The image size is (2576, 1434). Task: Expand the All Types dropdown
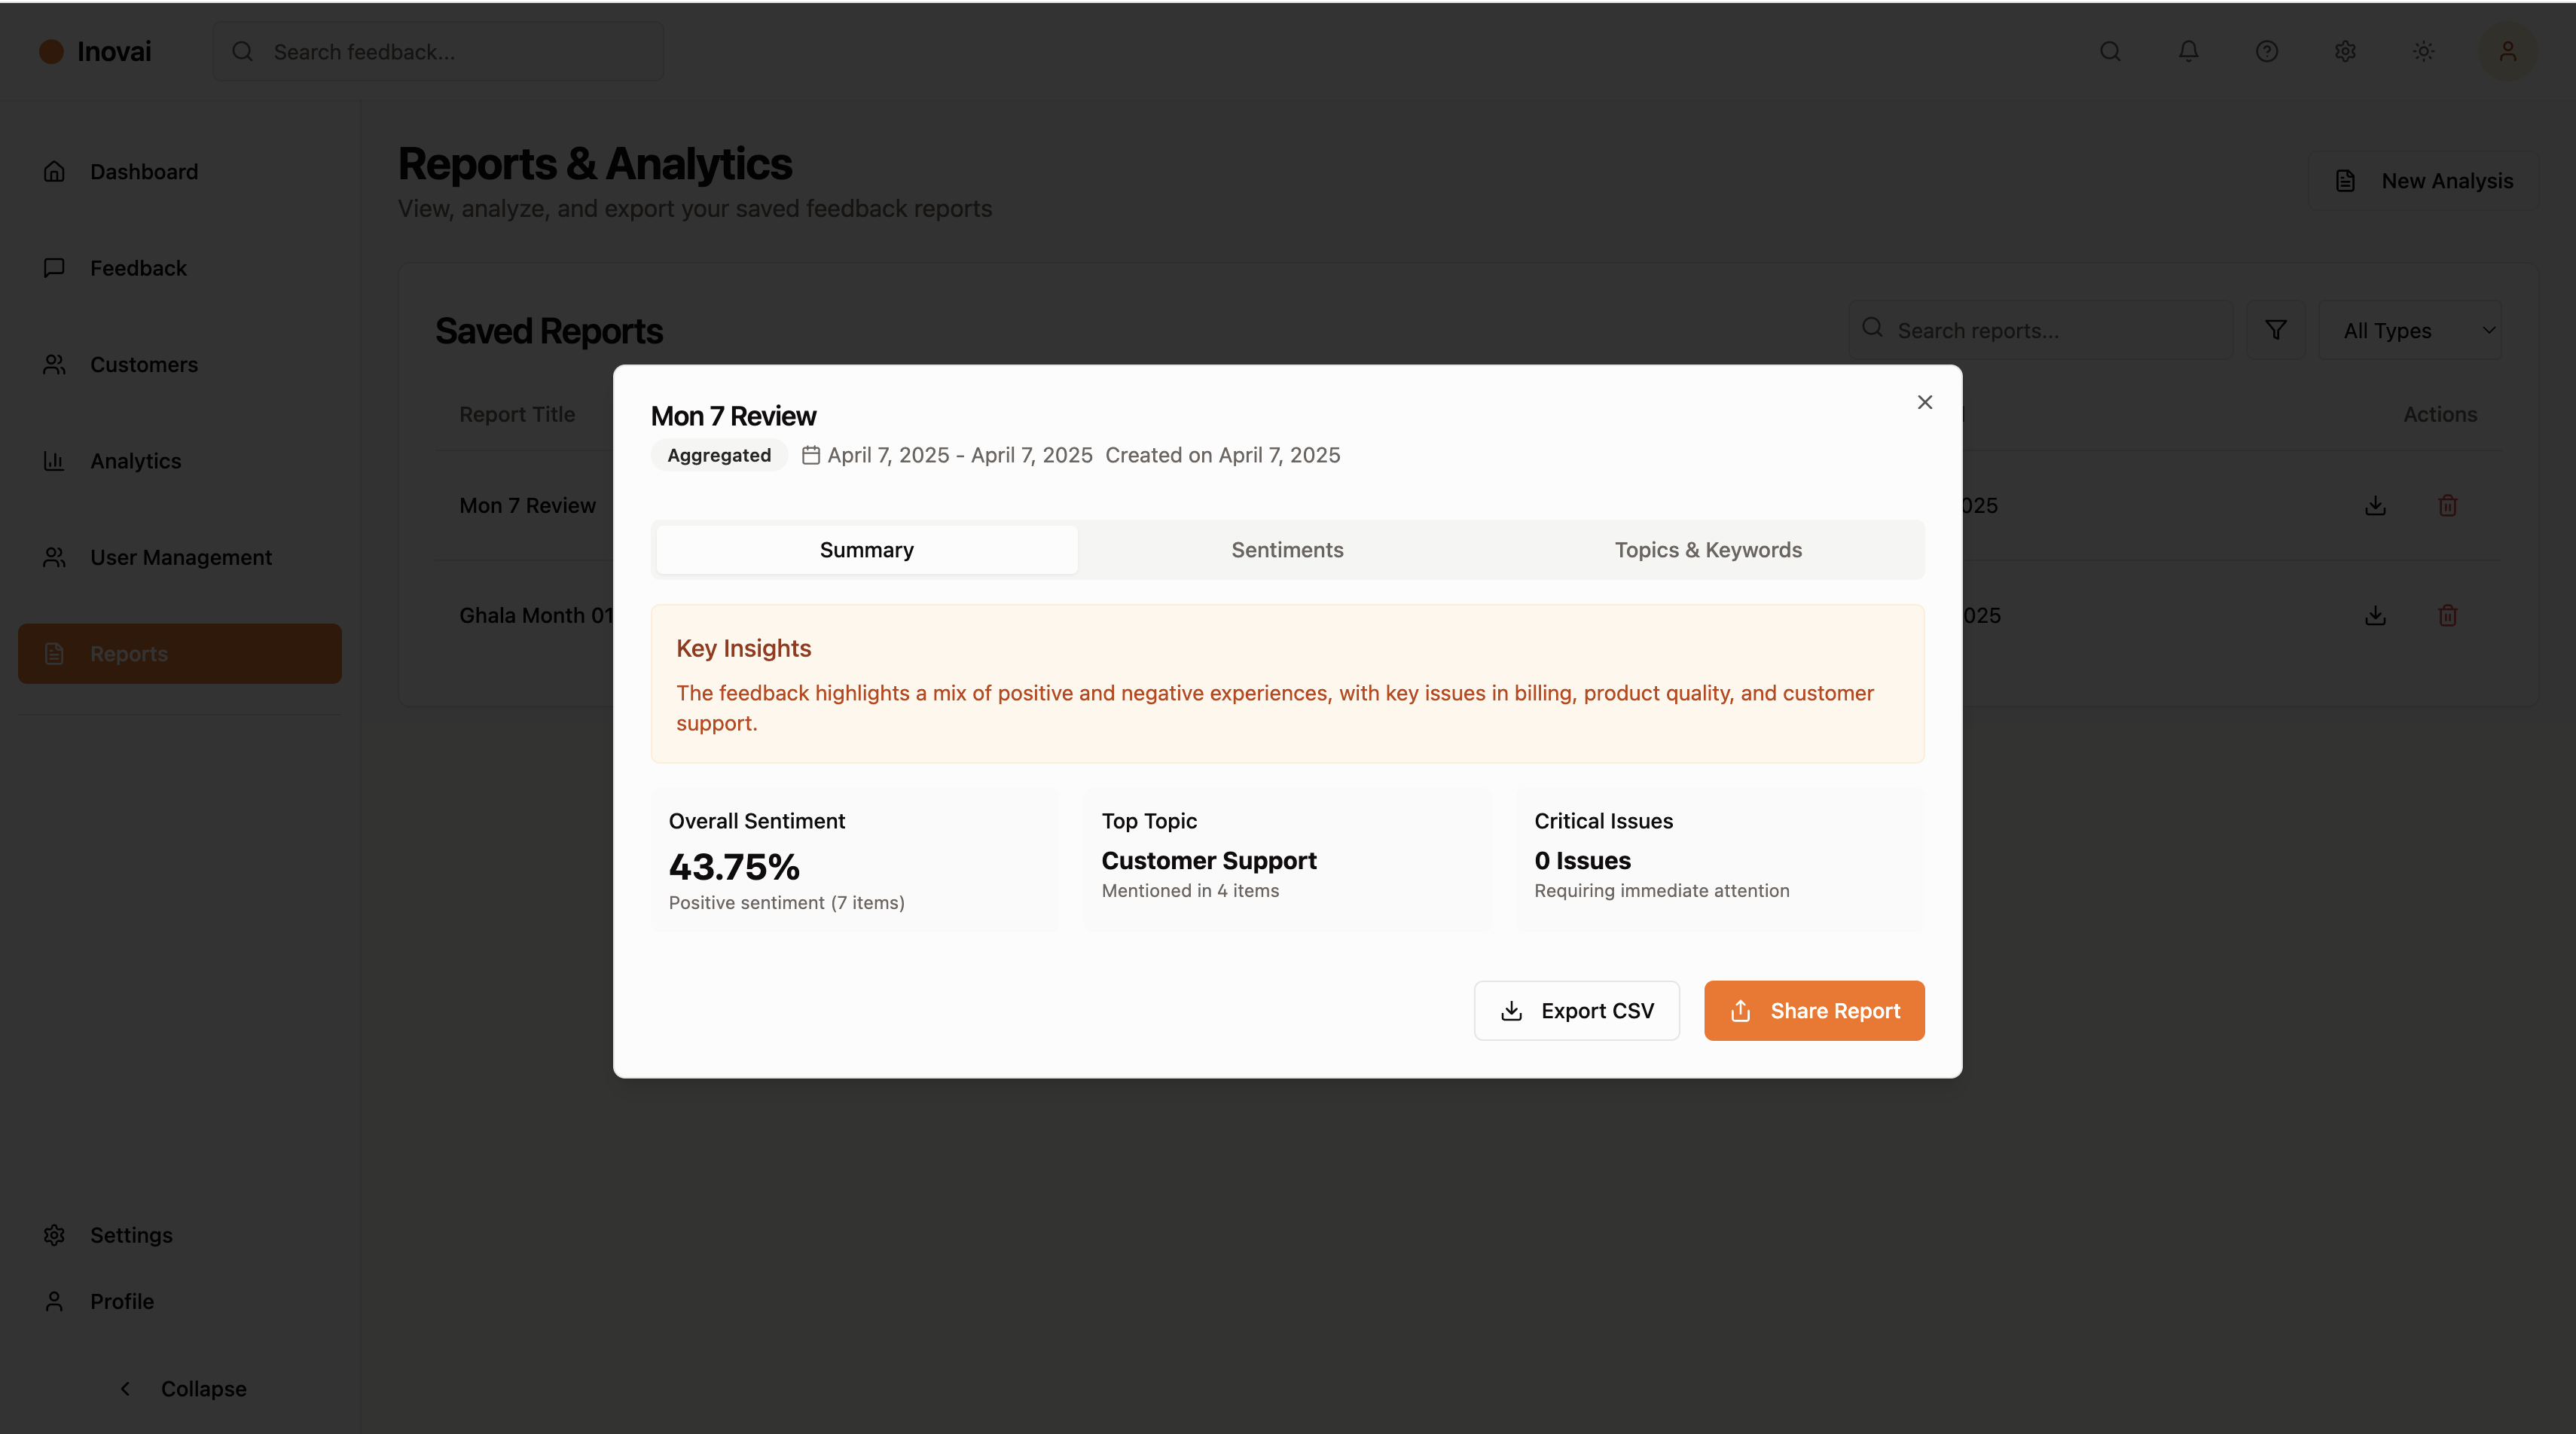(x=2411, y=330)
